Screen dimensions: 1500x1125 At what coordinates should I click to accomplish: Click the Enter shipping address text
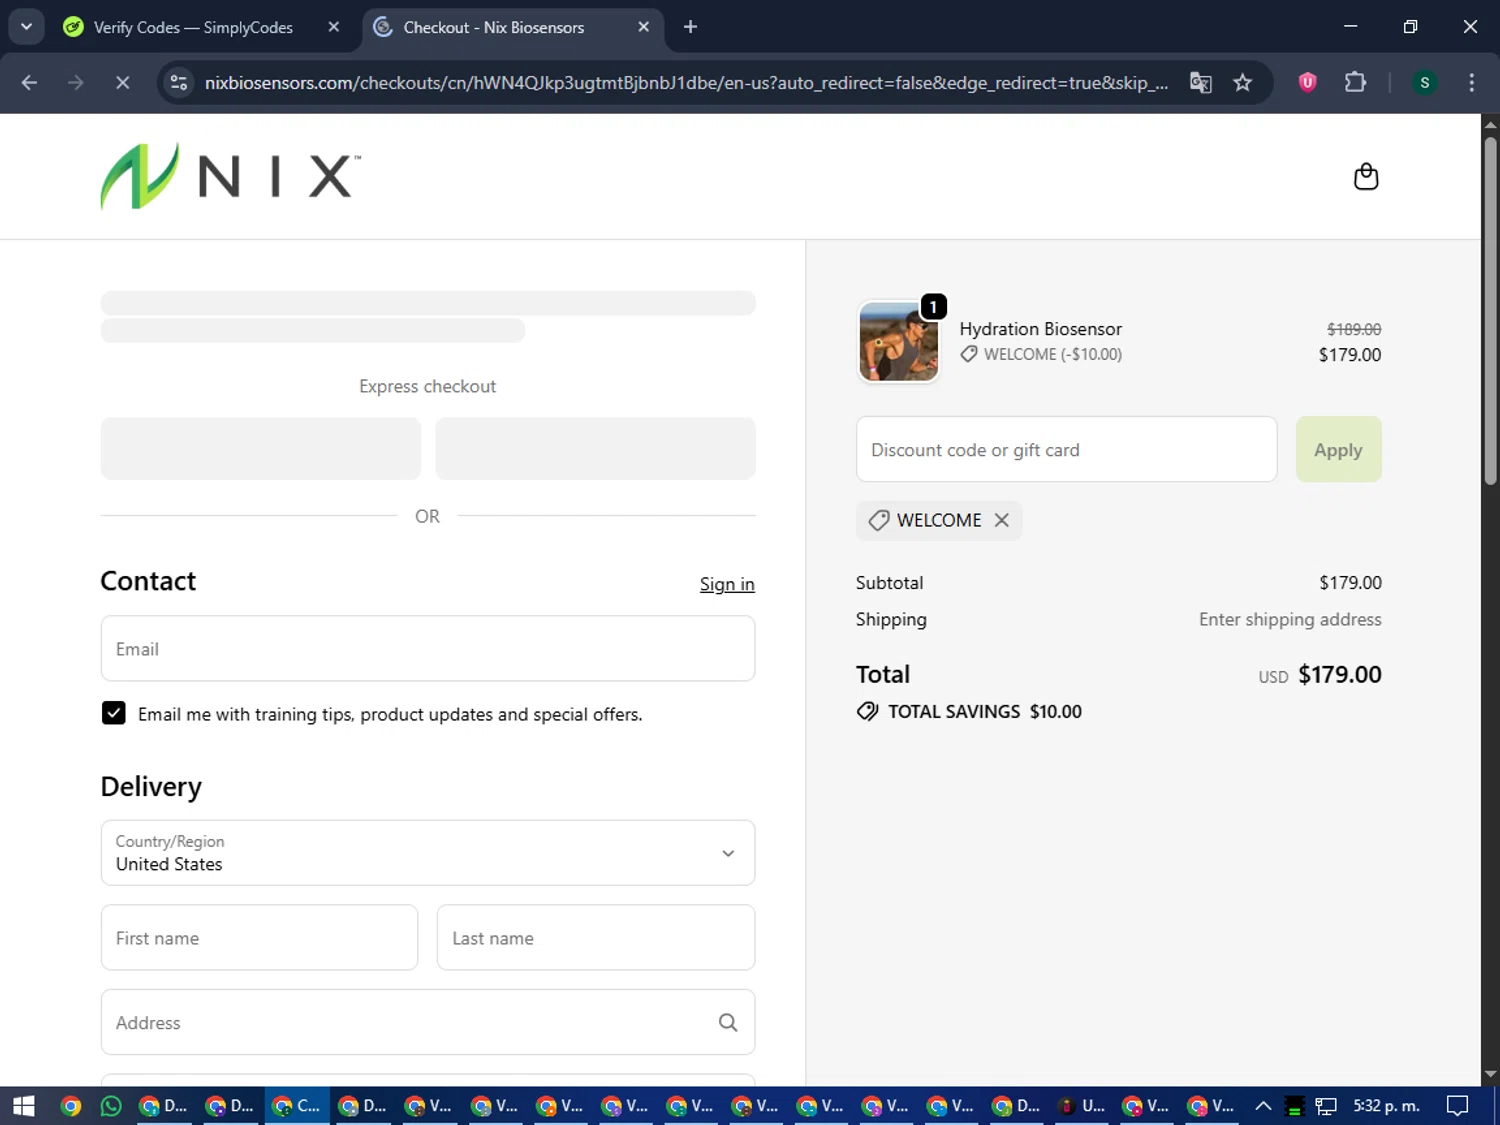tap(1290, 619)
